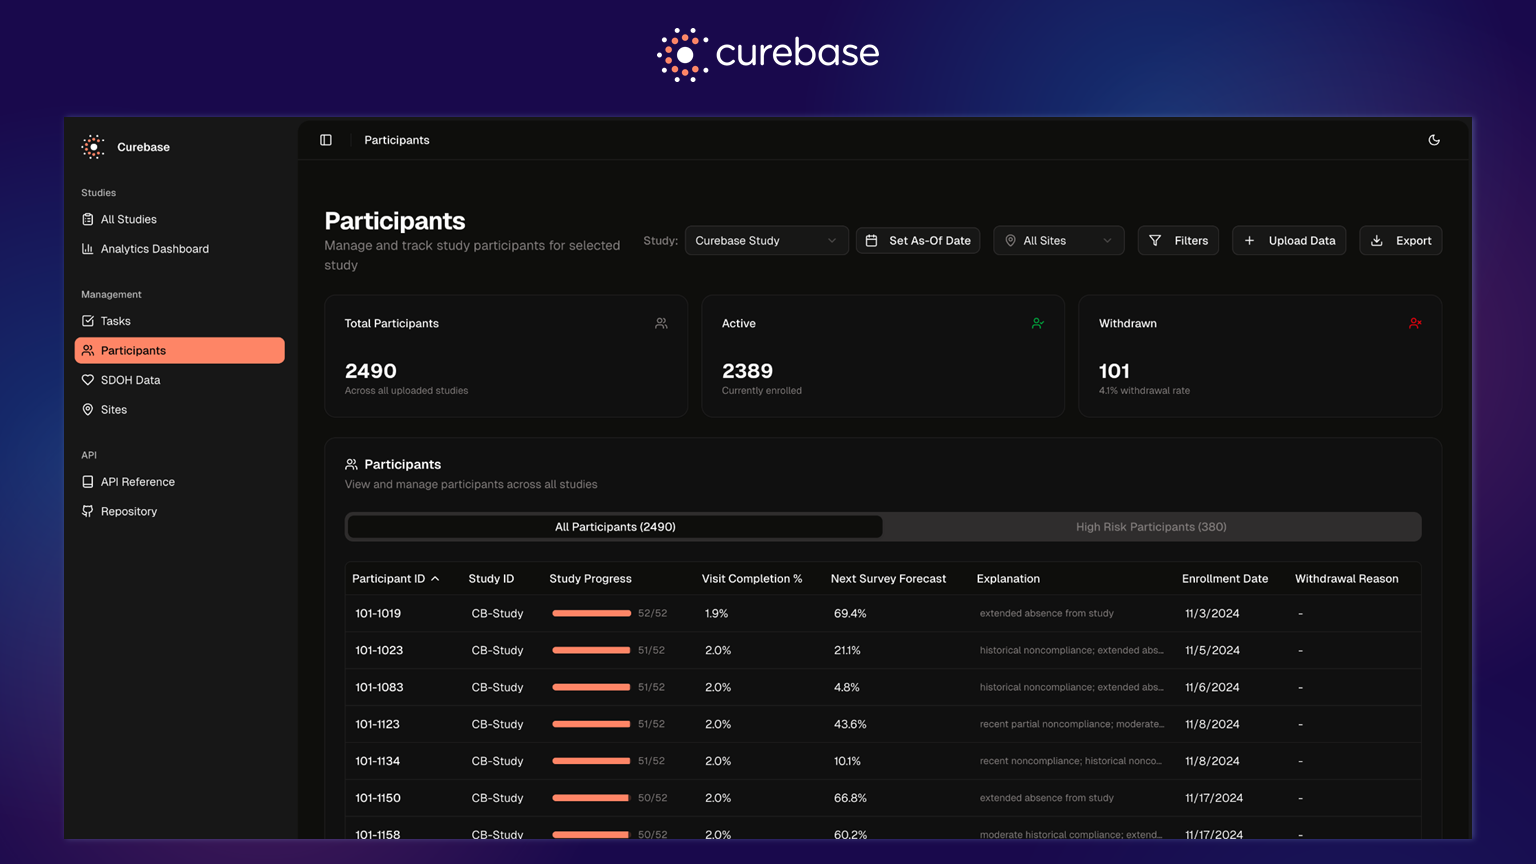Click the Curebase logo in the sidebar
Image resolution: width=1536 pixels, height=864 pixels.
click(x=93, y=147)
